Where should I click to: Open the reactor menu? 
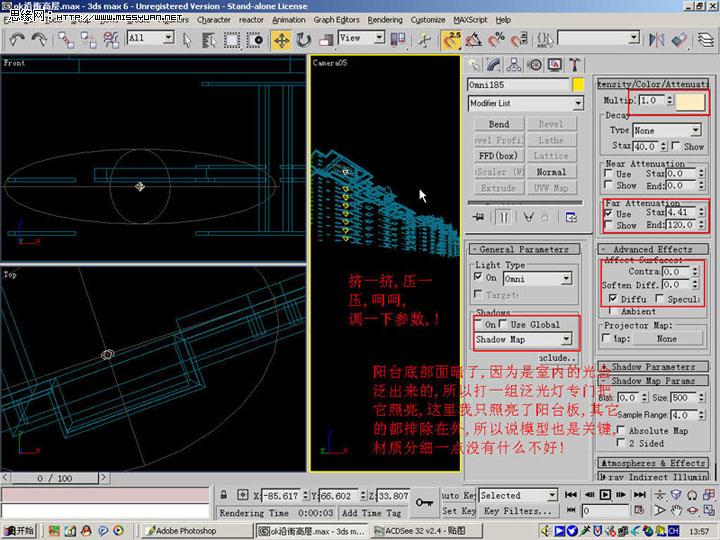(251, 20)
